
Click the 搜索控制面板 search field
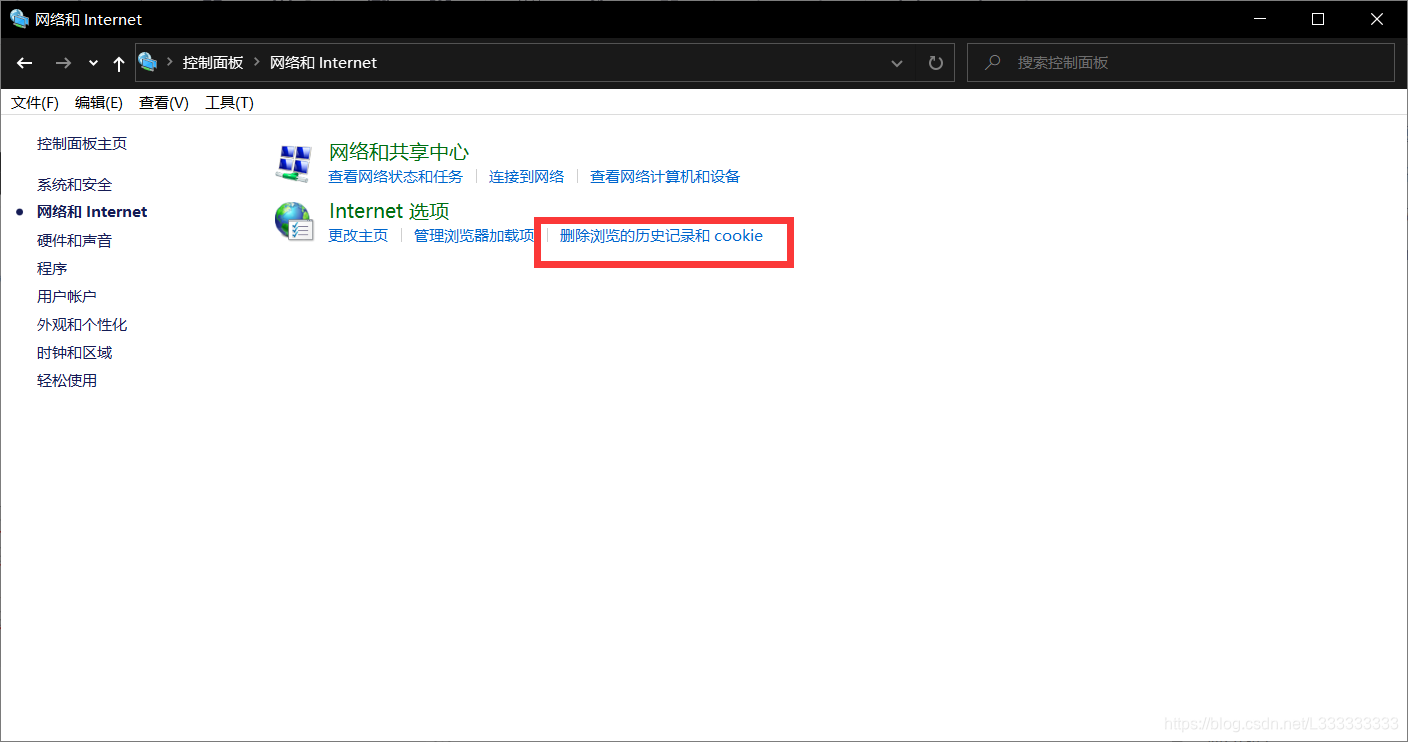tap(1180, 62)
